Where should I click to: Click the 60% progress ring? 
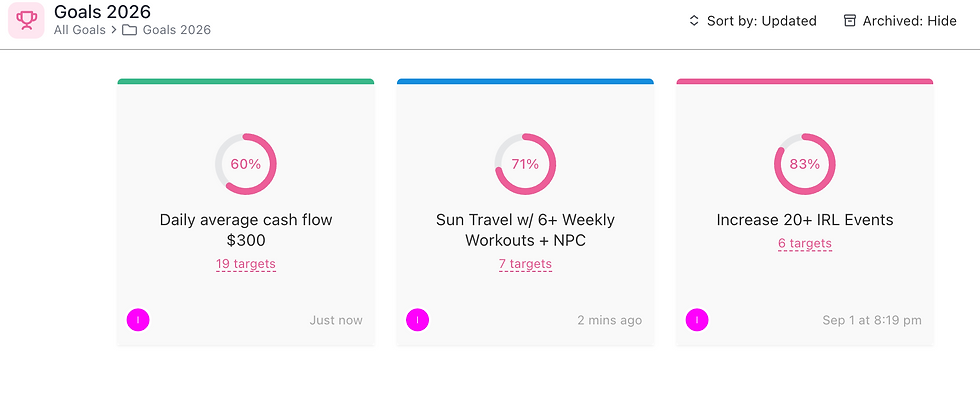coord(246,164)
